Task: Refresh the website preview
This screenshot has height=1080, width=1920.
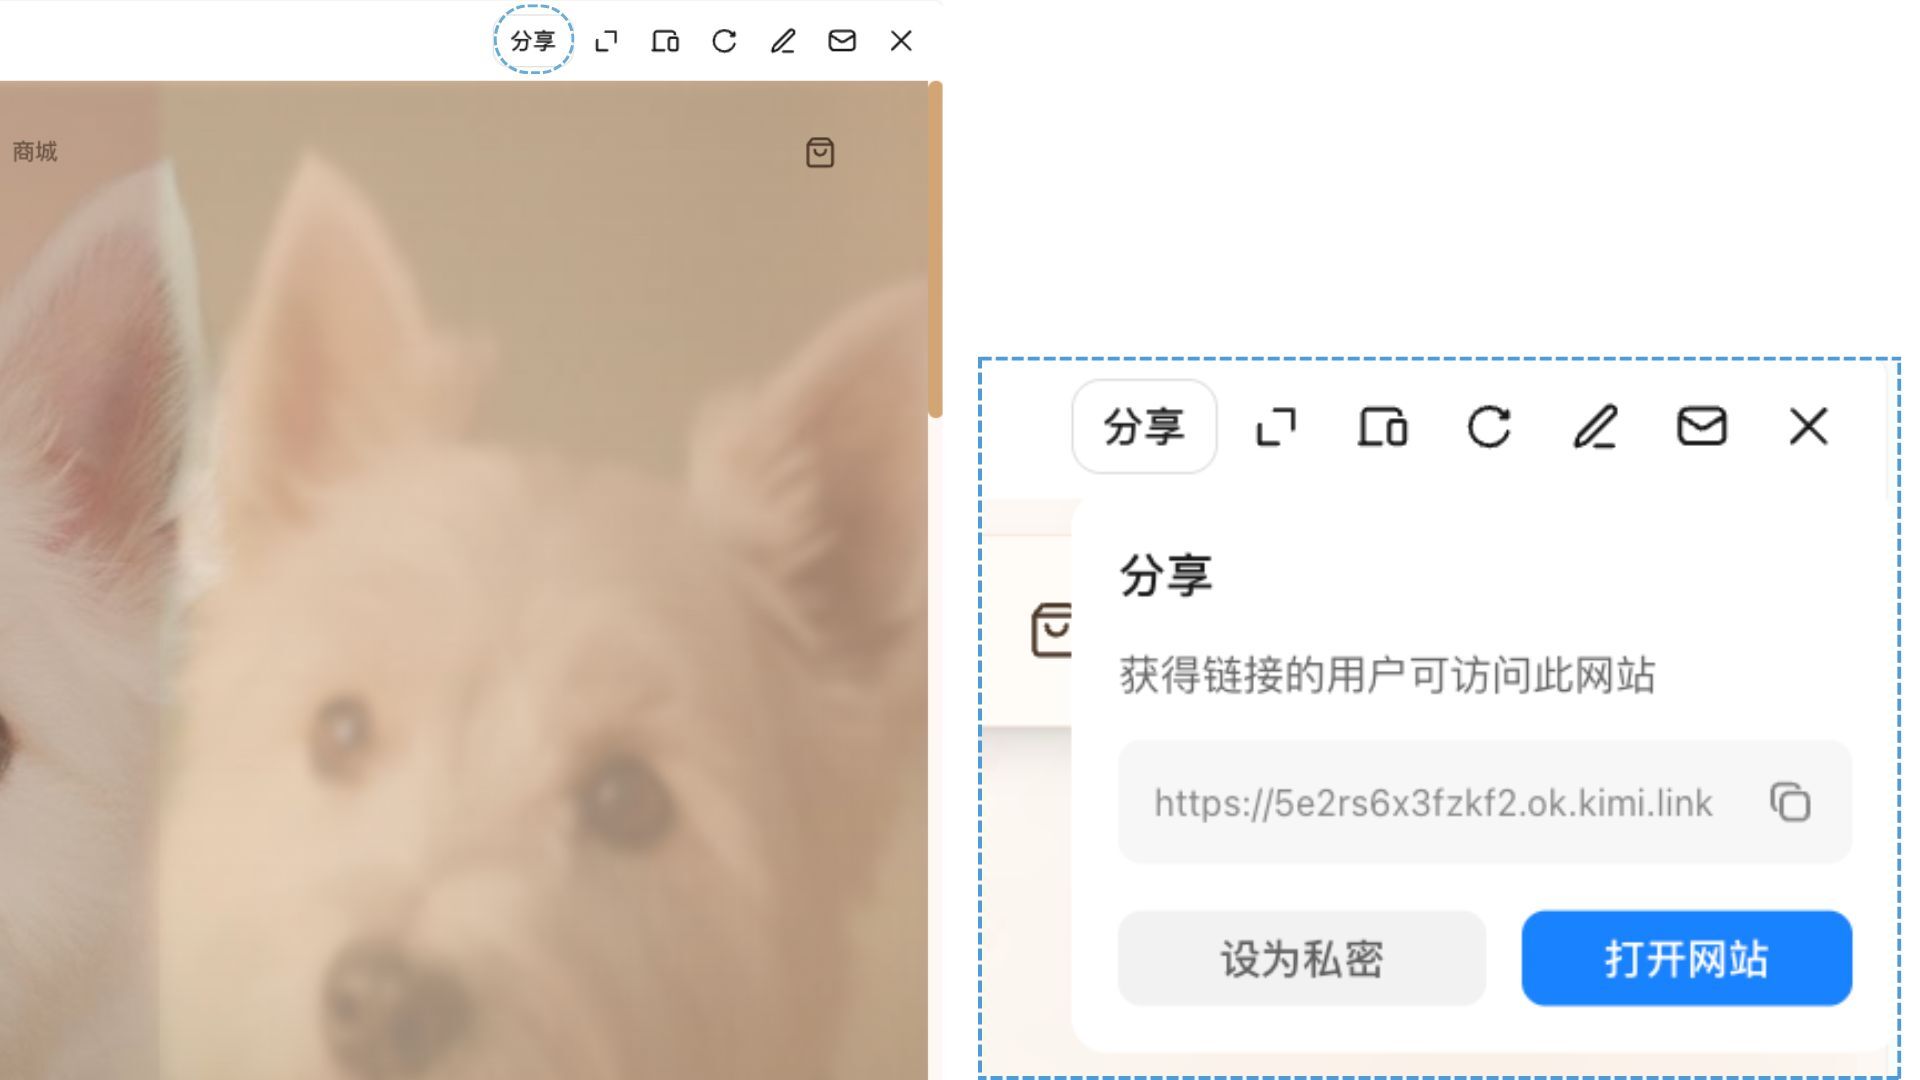Action: tap(725, 41)
